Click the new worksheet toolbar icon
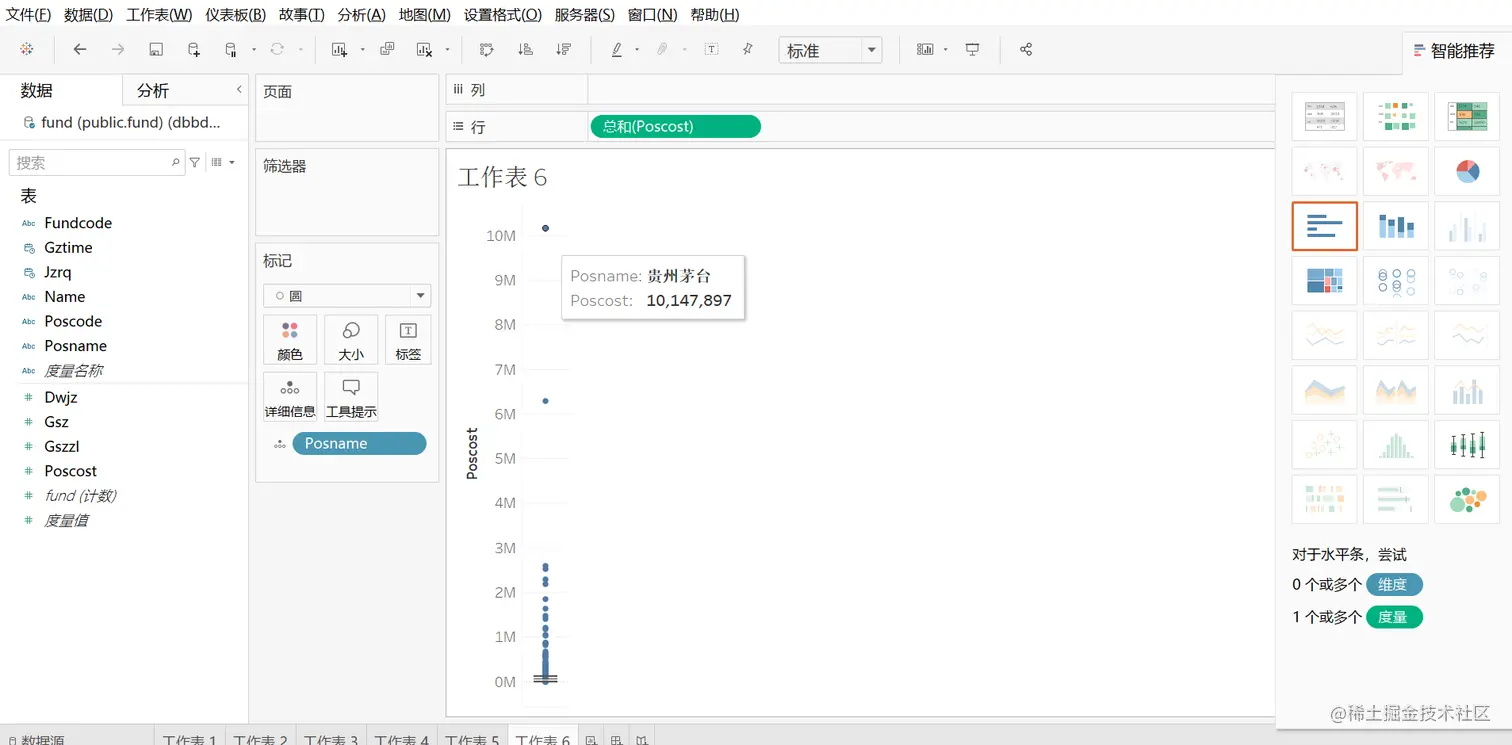 pyautogui.click(x=340, y=49)
